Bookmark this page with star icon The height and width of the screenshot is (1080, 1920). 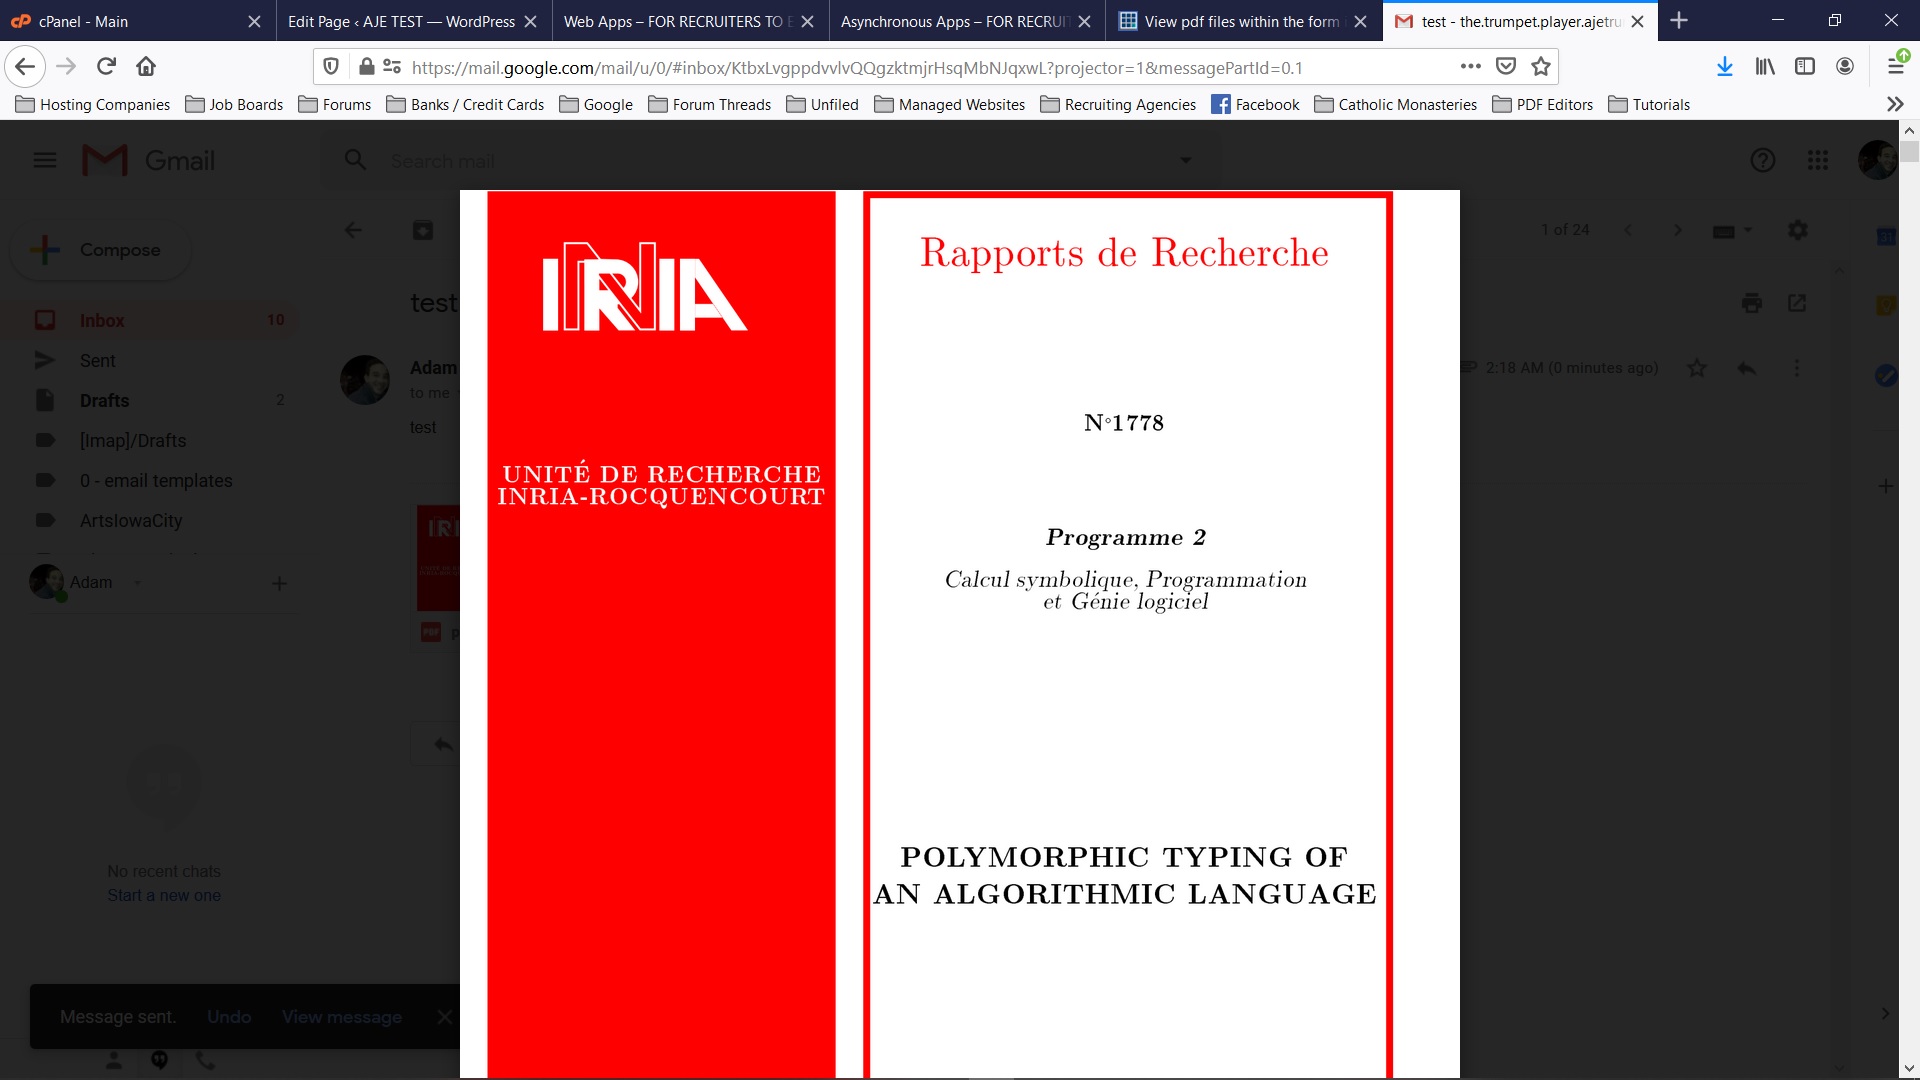coord(1541,67)
